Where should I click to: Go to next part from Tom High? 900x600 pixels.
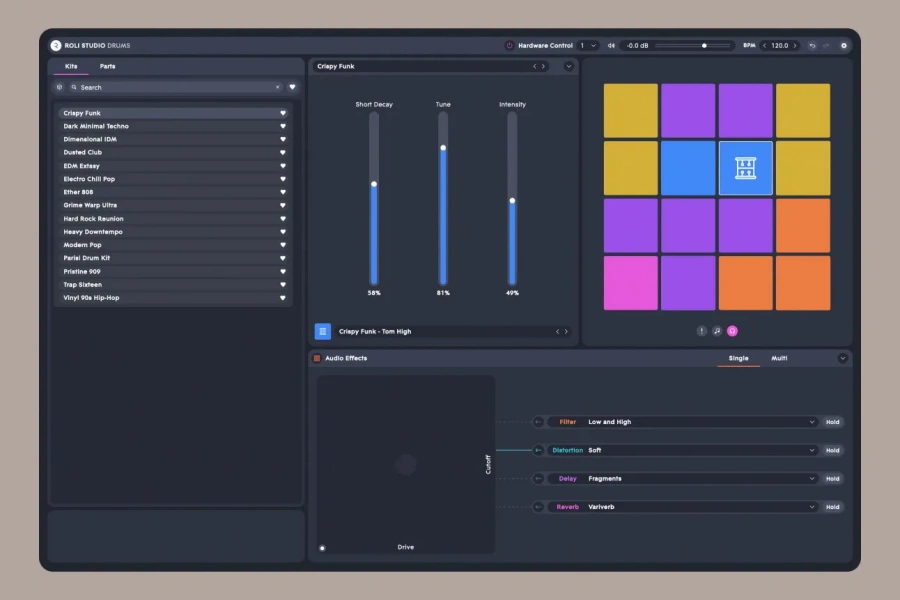tap(567, 331)
